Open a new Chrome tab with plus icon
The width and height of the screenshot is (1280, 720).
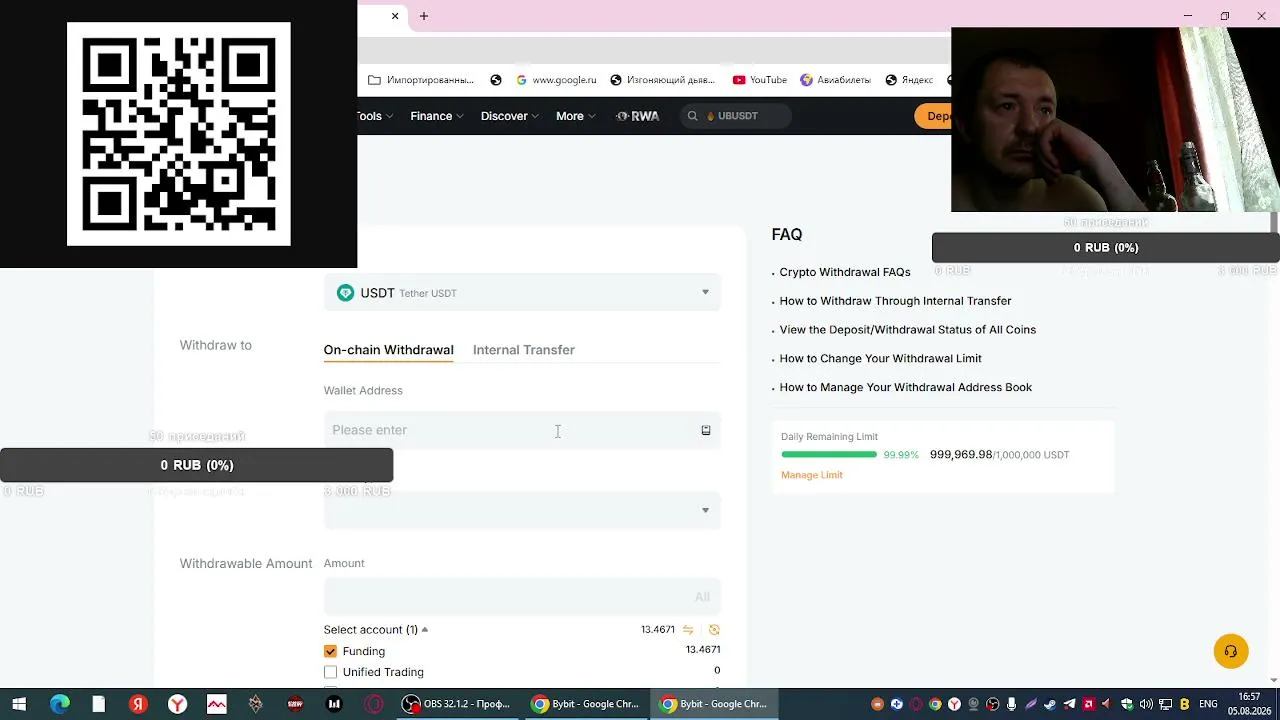pyautogui.click(x=424, y=16)
